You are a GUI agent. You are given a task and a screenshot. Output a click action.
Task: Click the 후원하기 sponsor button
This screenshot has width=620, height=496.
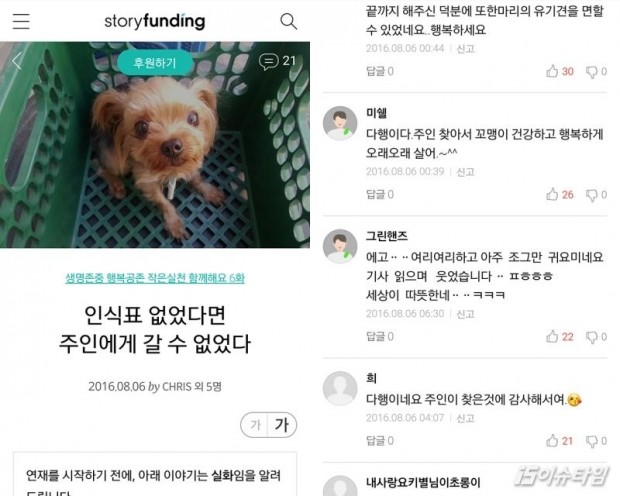pos(155,62)
